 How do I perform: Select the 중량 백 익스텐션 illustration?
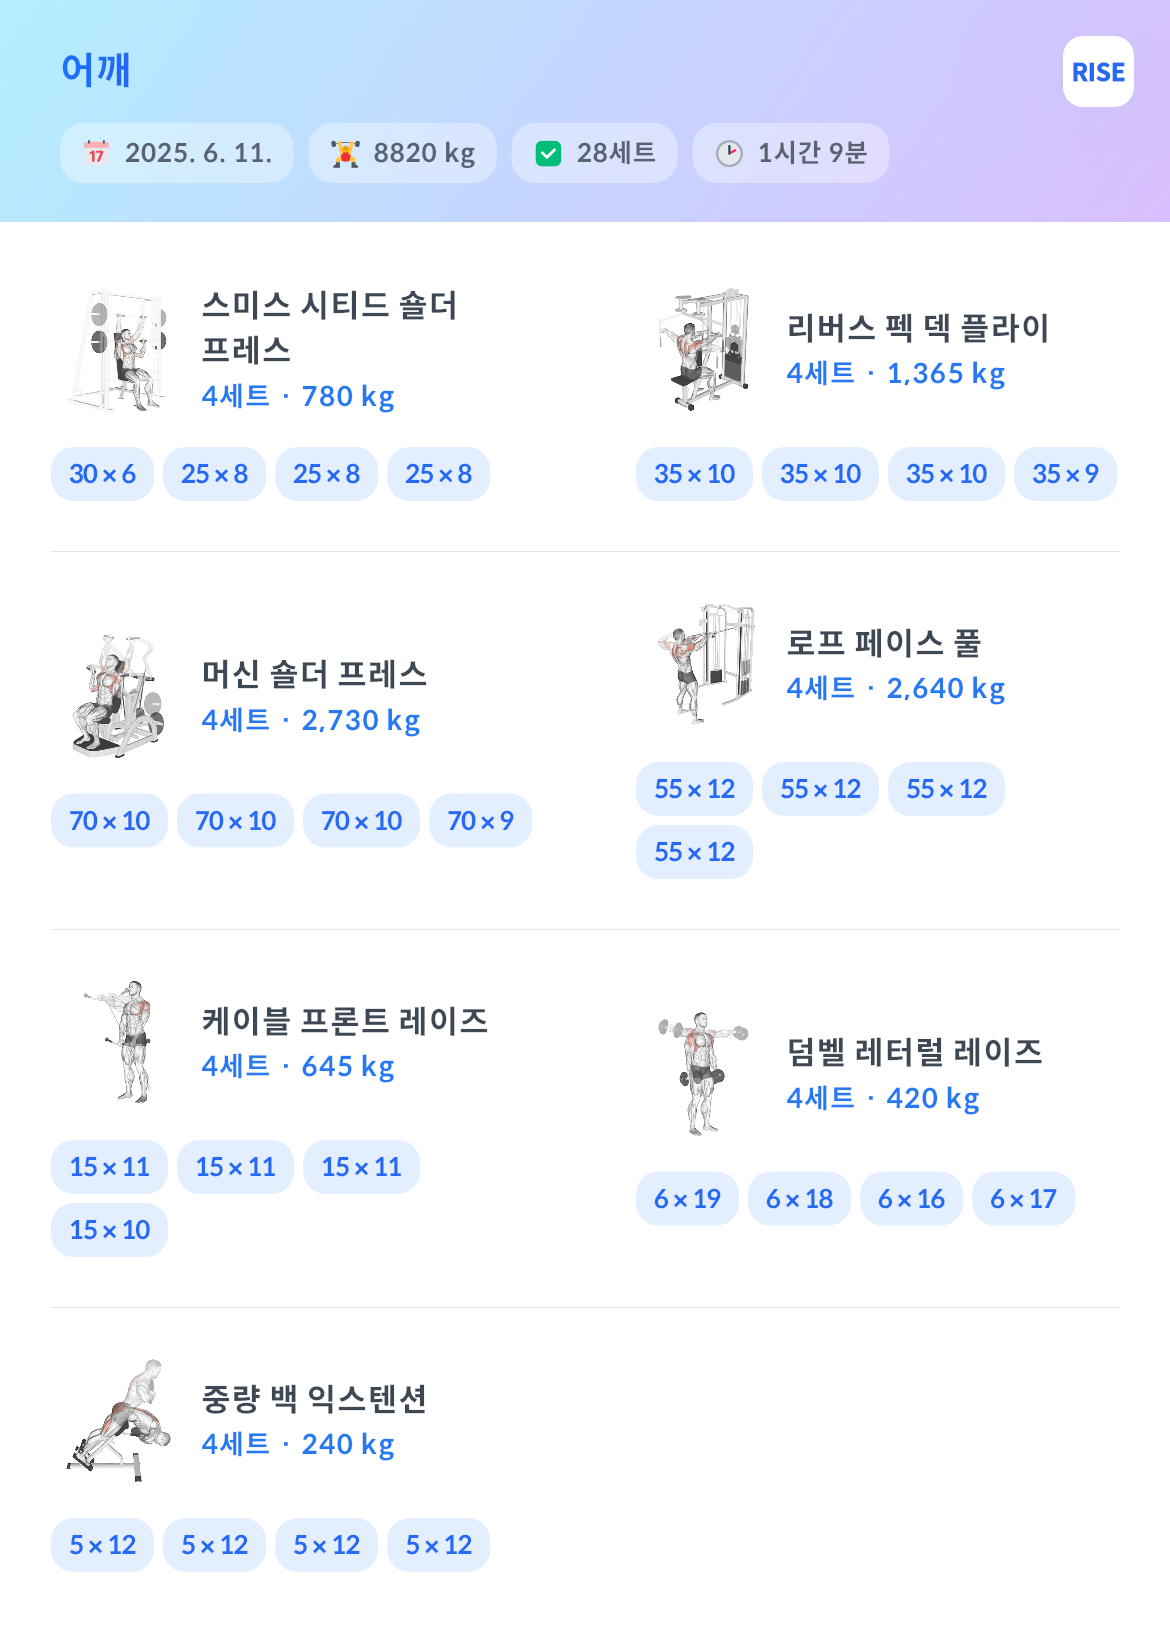tap(118, 1420)
